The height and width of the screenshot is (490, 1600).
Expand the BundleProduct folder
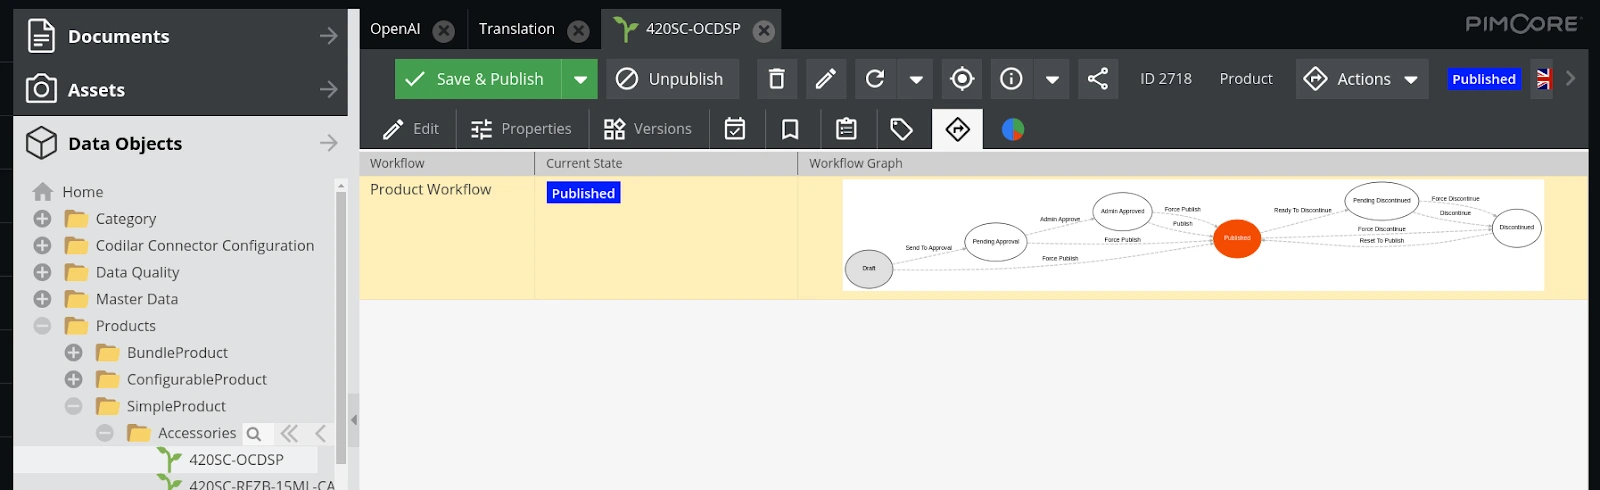click(x=73, y=353)
